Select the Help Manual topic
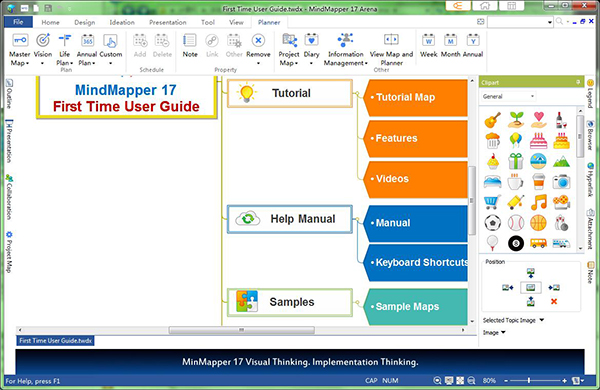Screen dimensions: 600x390 click(x=290, y=219)
